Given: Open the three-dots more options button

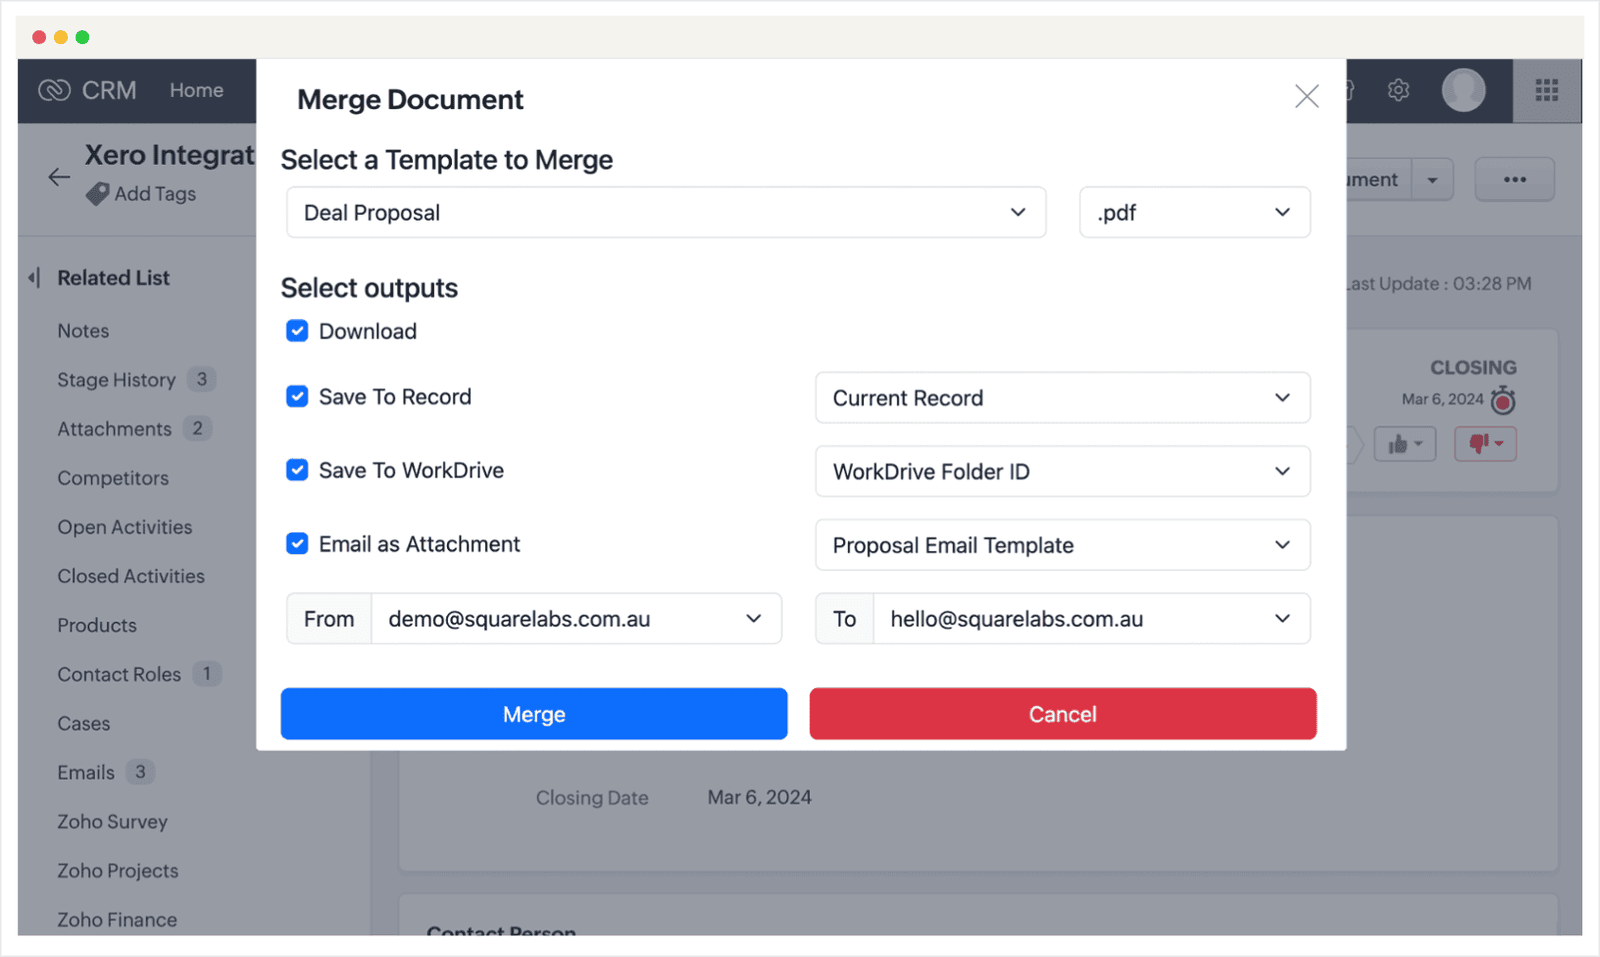Looking at the screenshot, I should (x=1515, y=180).
